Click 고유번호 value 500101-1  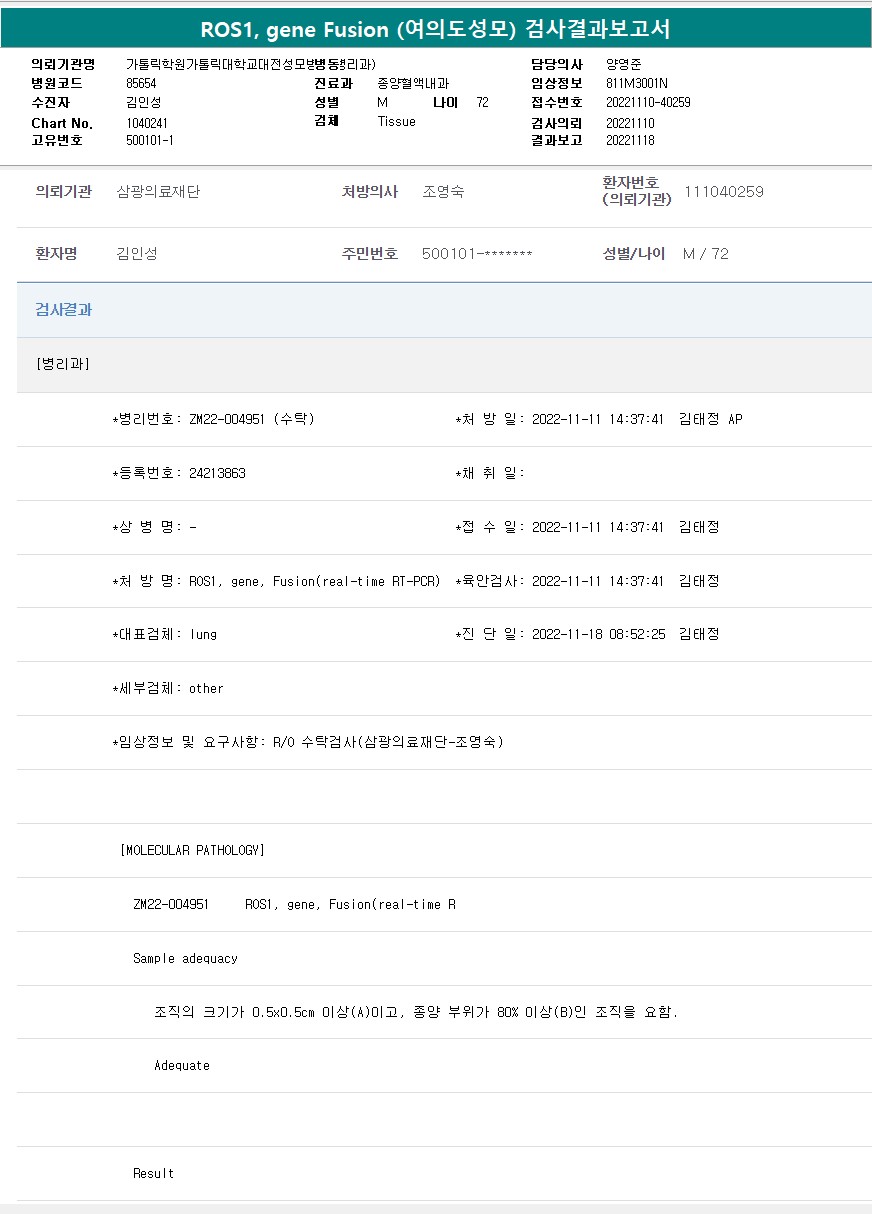150,140
